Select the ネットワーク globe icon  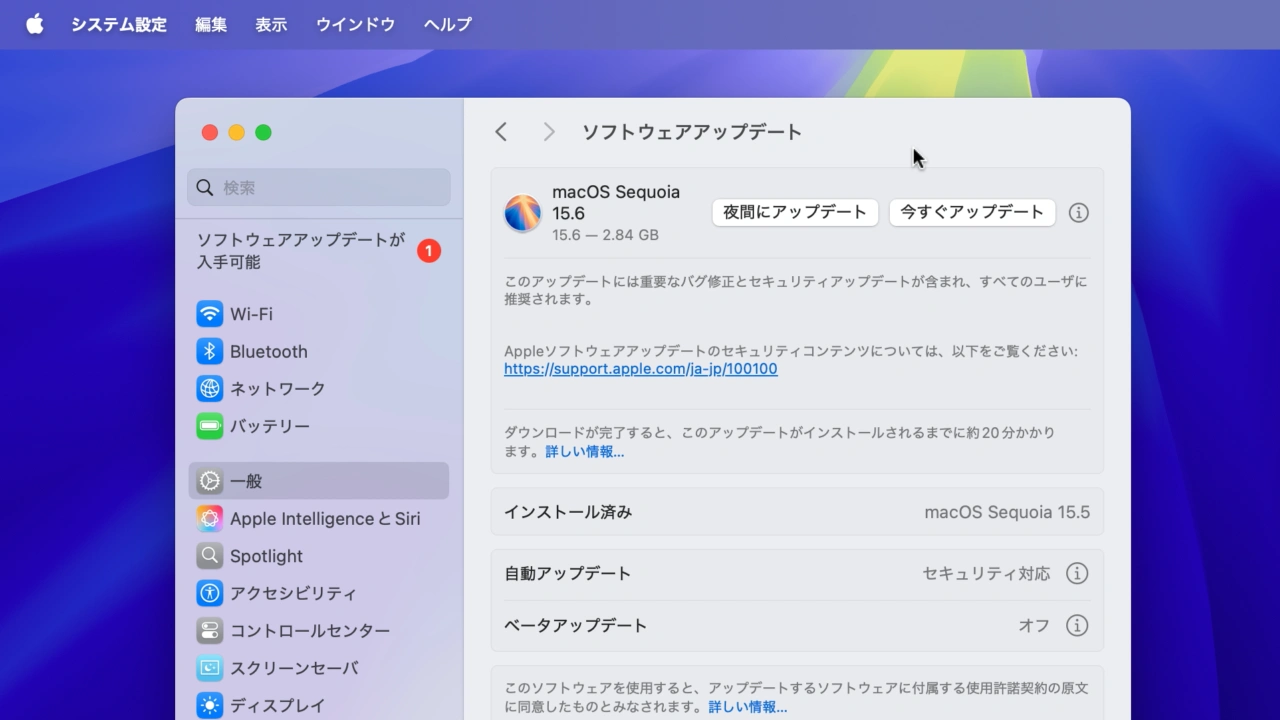(x=209, y=389)
